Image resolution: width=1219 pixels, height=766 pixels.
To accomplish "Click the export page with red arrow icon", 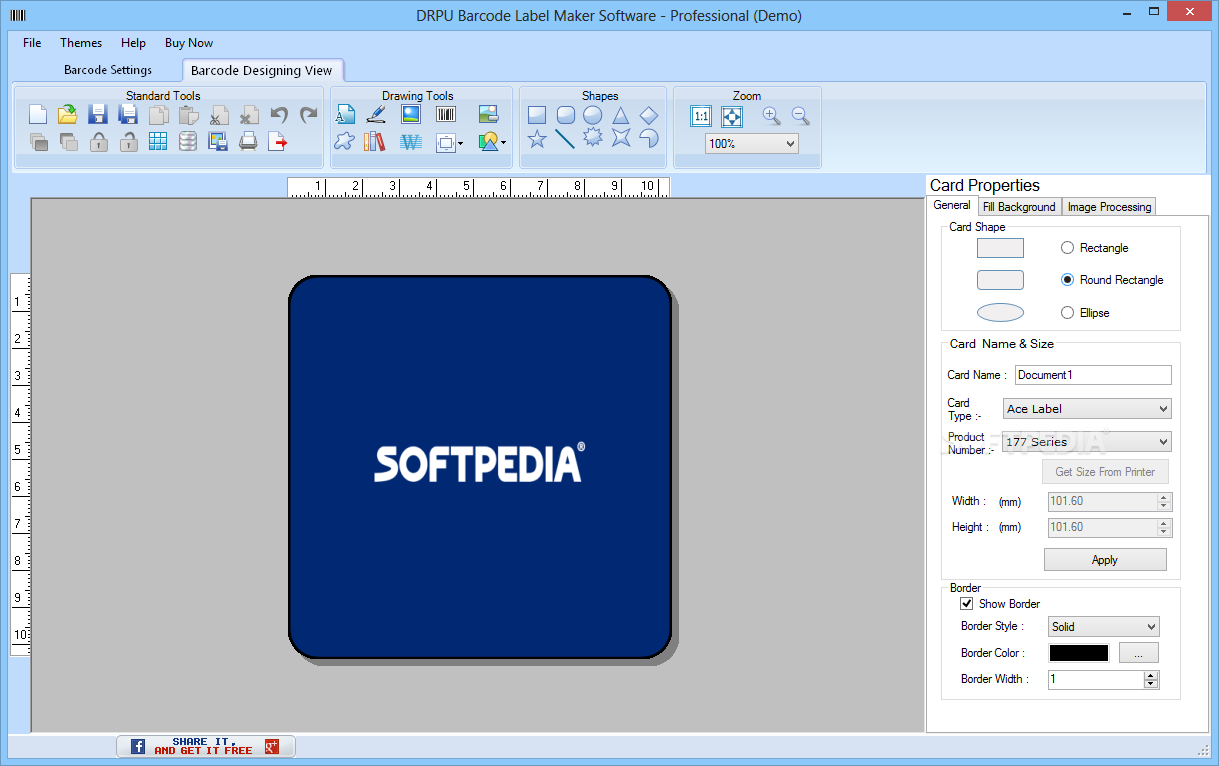I will point(278,141).
